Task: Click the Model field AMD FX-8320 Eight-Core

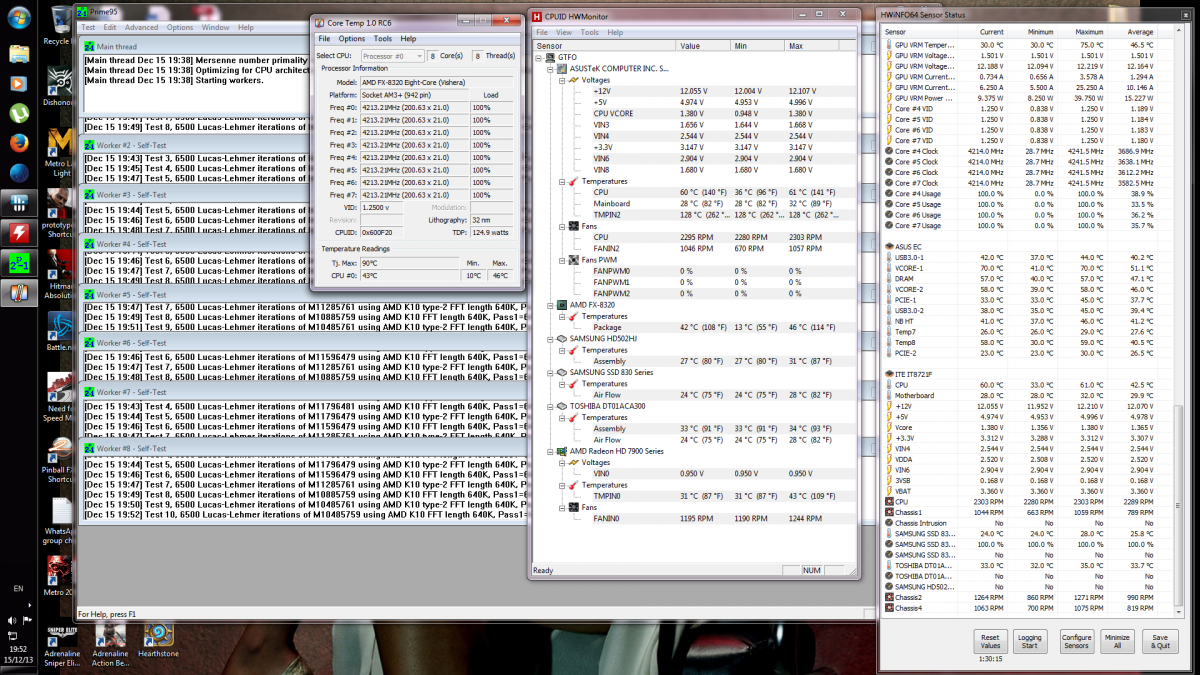Action: pos(436,82)
